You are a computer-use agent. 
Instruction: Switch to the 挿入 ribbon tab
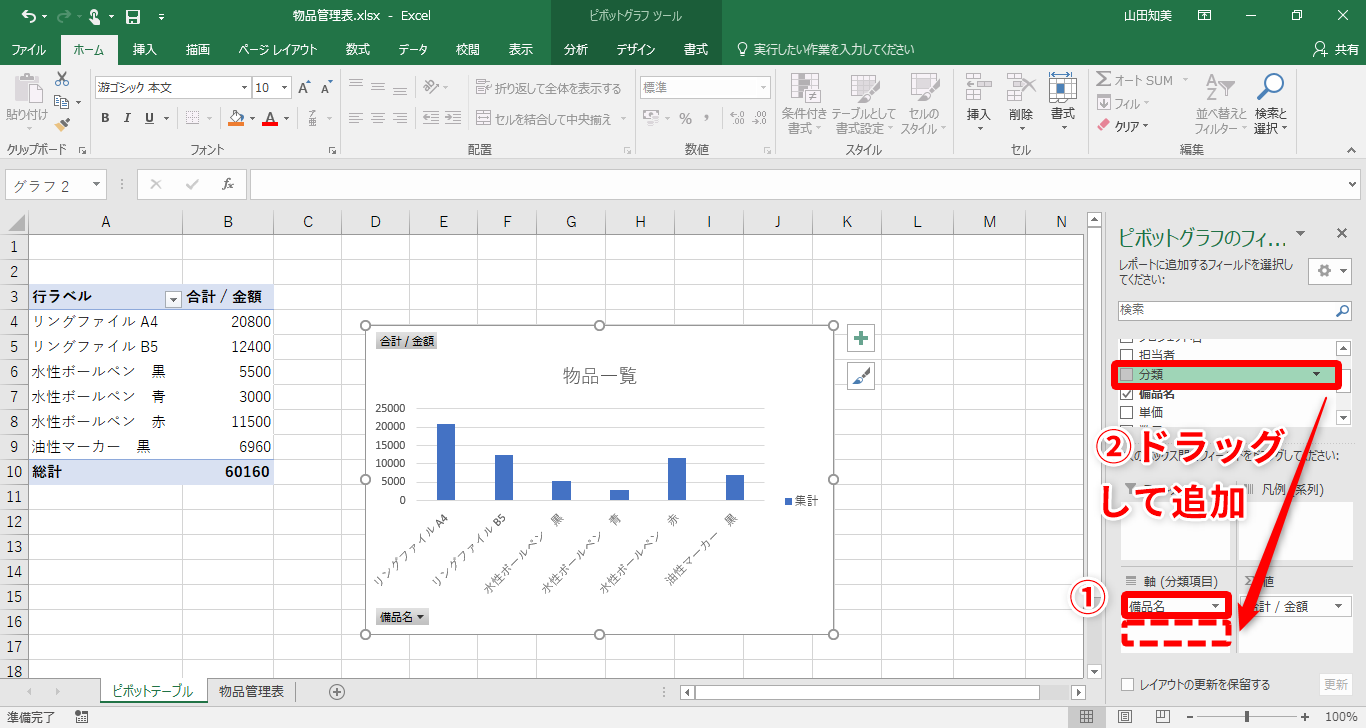[145, 49]
